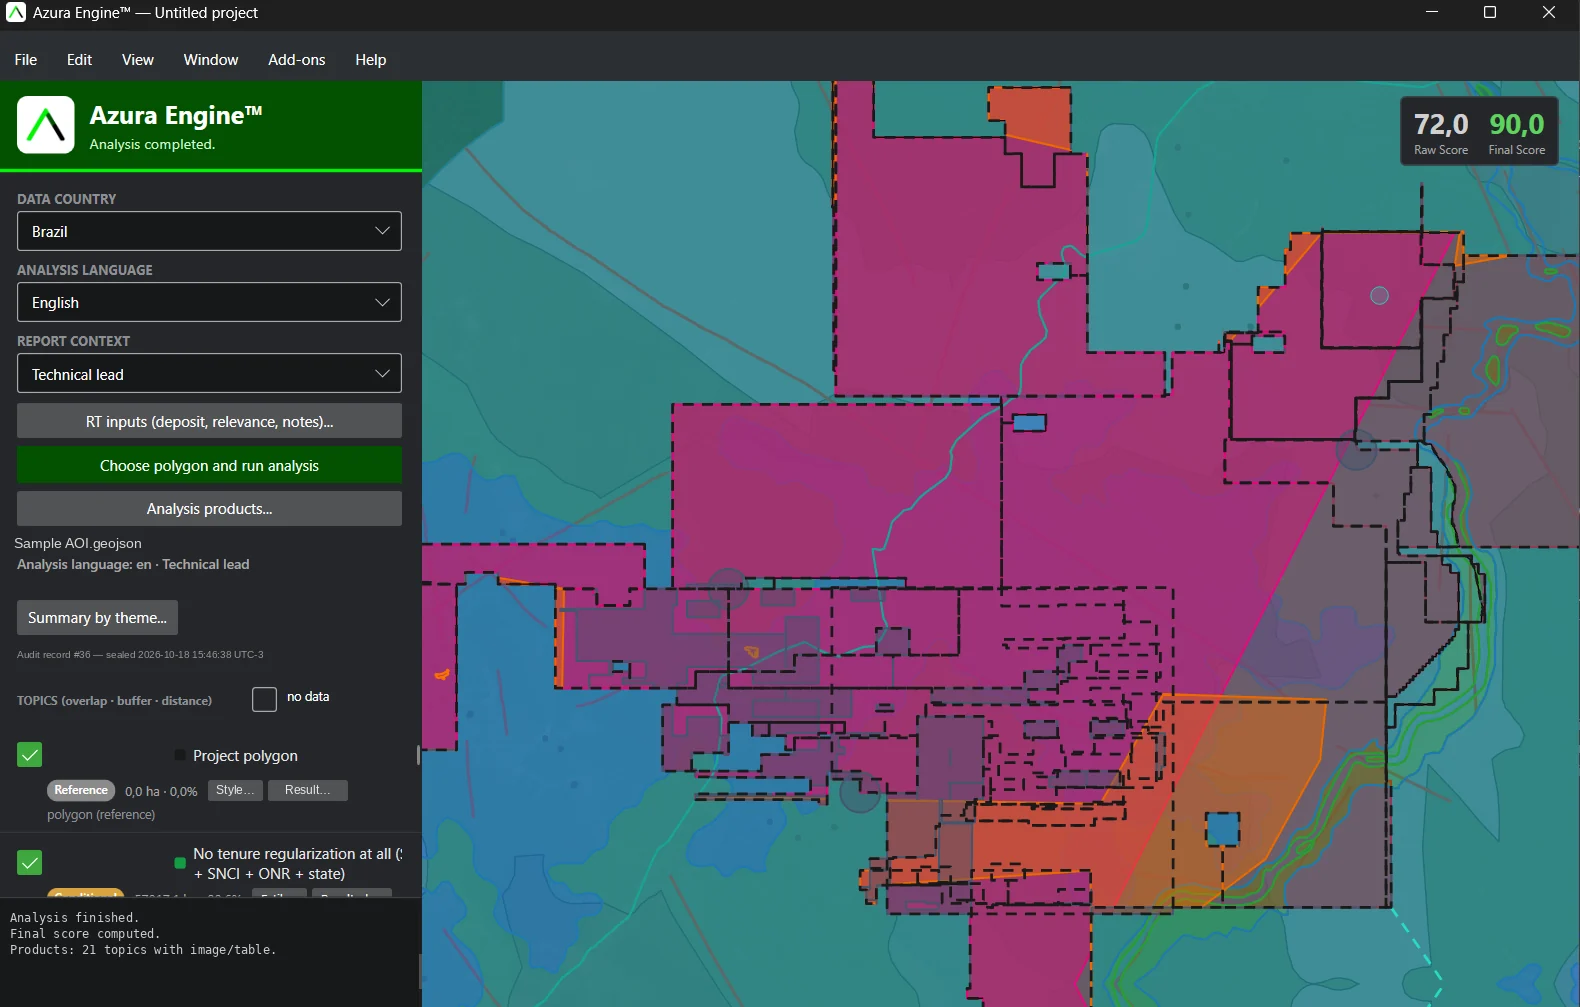Open the View menu
The height and width of the screenshot is (1007, 1580).
point(138,60)
